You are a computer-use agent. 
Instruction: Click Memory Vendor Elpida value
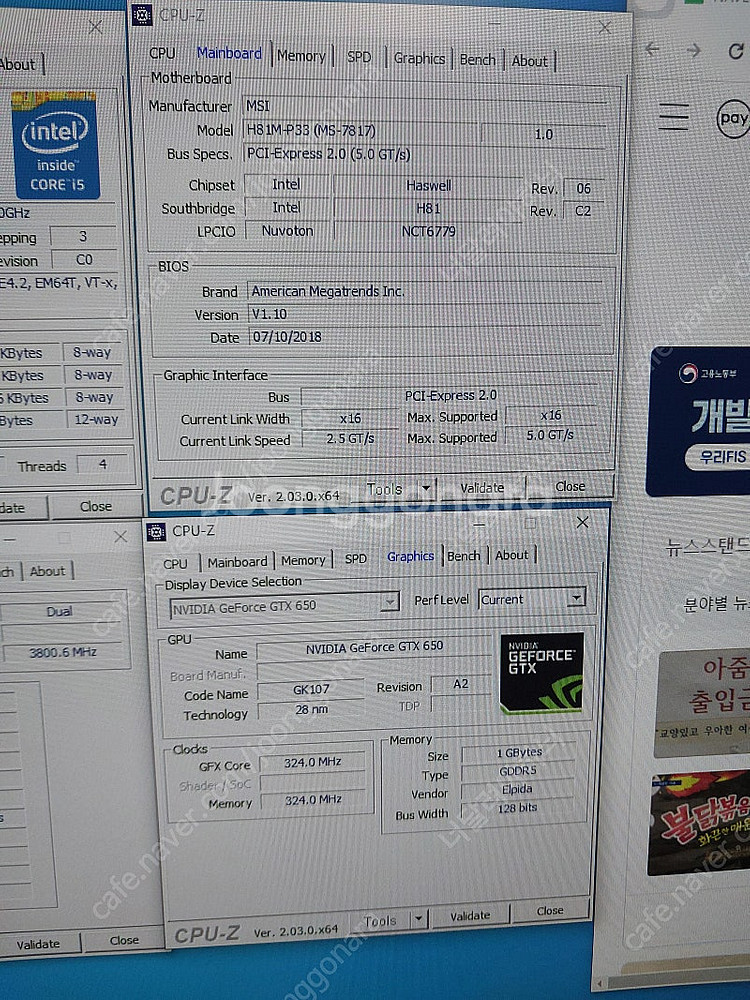pos(518,790)
